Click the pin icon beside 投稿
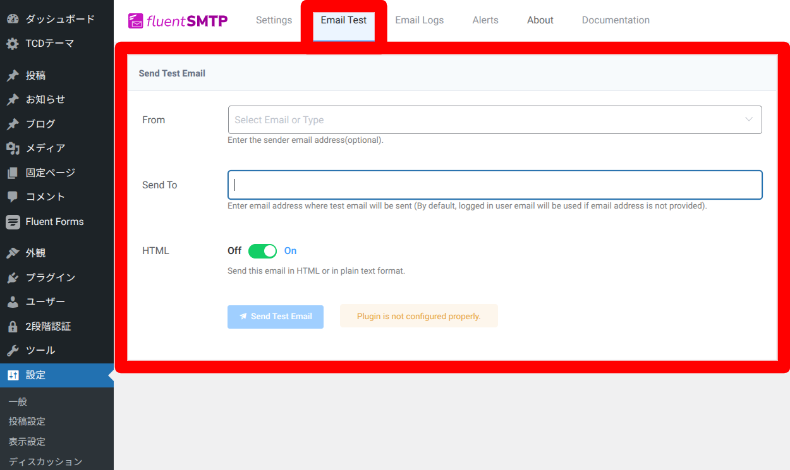790x470 pixels. (x=13, y=76)
